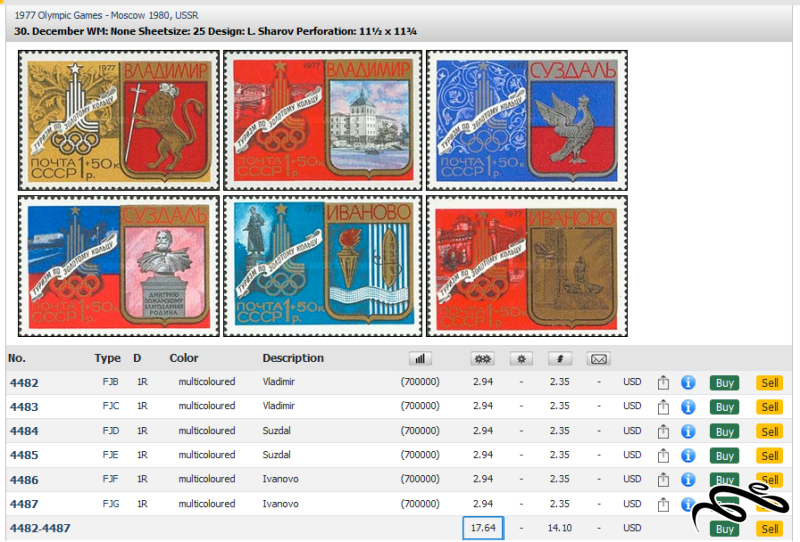The height and width of the screenshot is (542, 800).
Task: Click share icon for stamp 4486
Action: [x=663, y=480]
